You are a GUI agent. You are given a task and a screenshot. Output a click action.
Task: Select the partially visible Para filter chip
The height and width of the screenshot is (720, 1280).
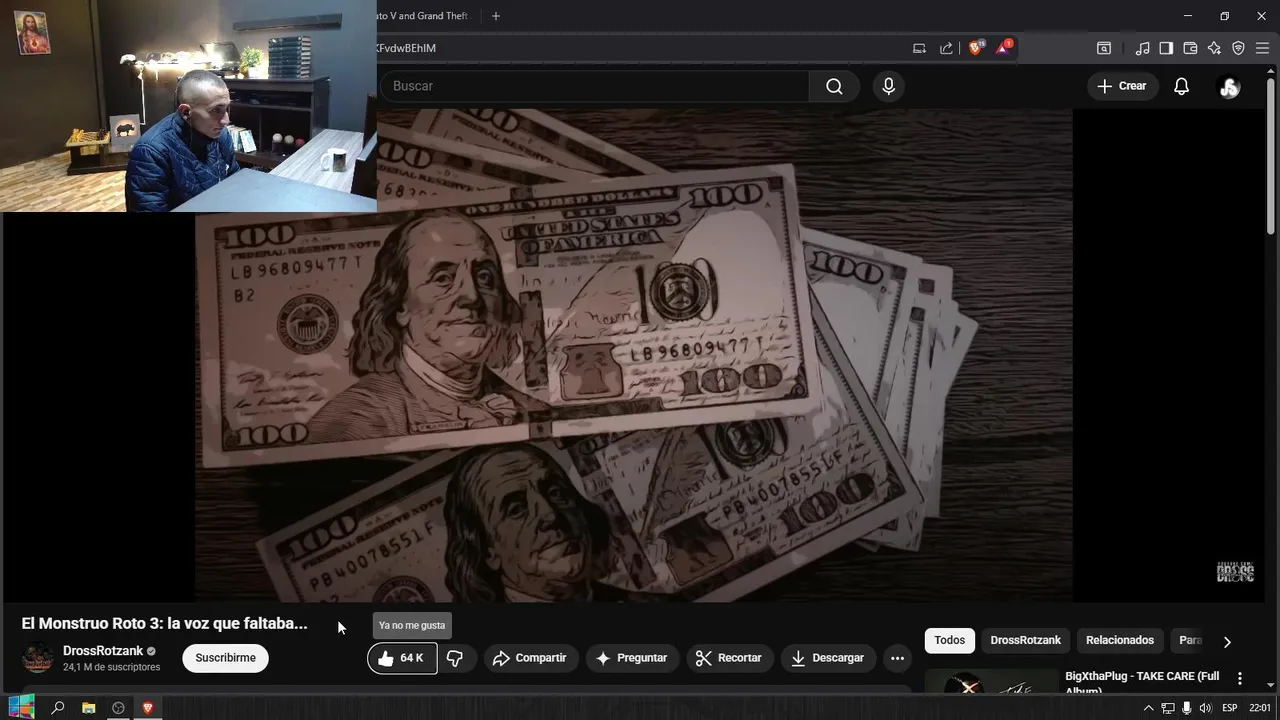tap(1188, 640)
